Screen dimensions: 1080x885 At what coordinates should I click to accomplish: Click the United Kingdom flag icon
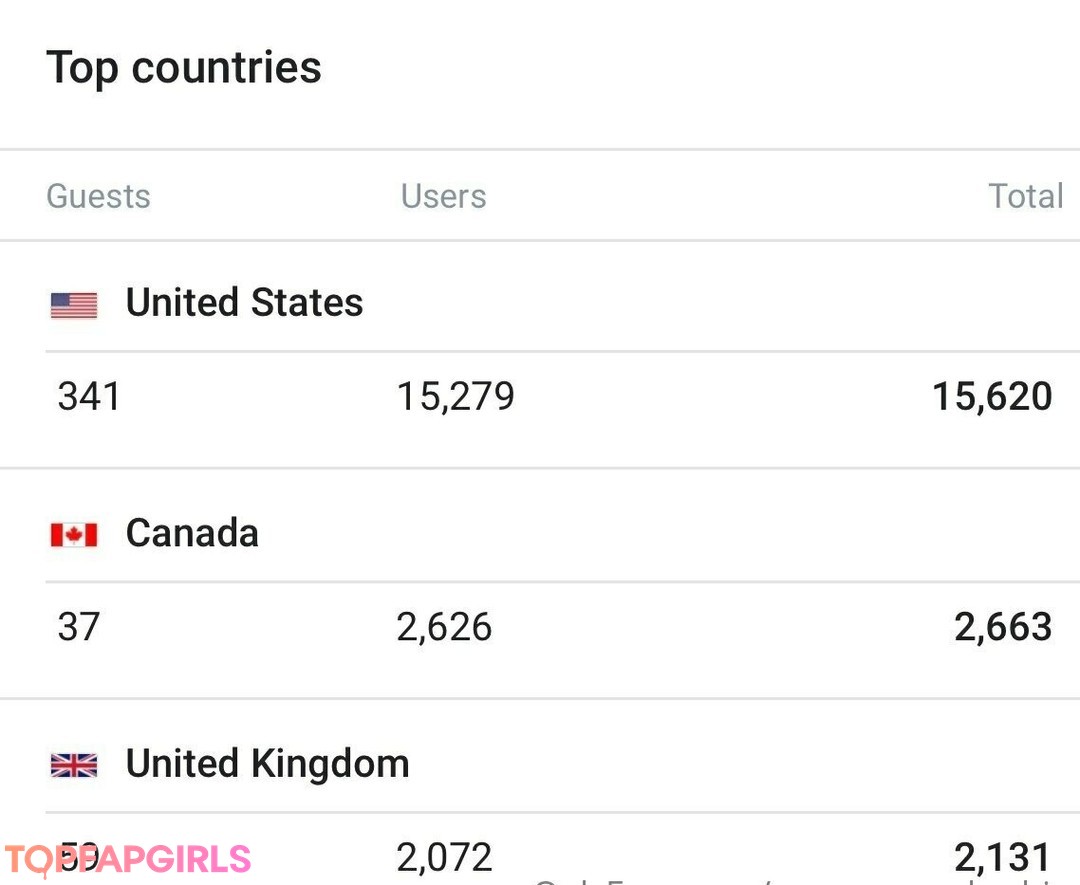coord(74,766)
